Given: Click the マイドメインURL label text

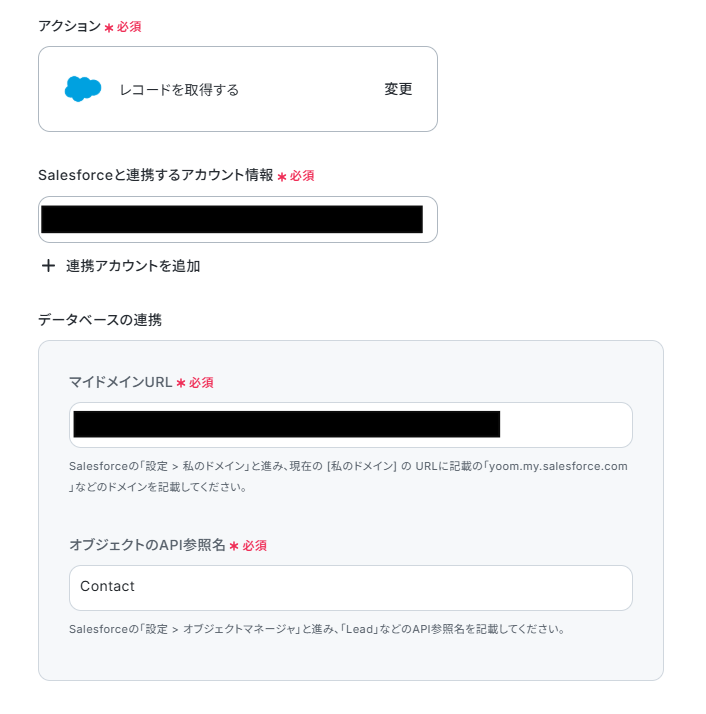Looking at the screenshot, I should [x=121, y=382].
